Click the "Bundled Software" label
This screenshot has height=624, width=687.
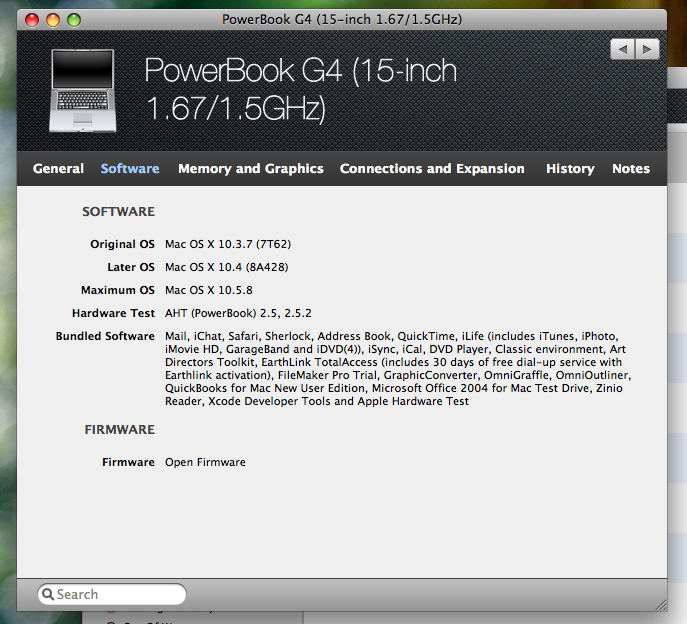click(x=105, y=336)
